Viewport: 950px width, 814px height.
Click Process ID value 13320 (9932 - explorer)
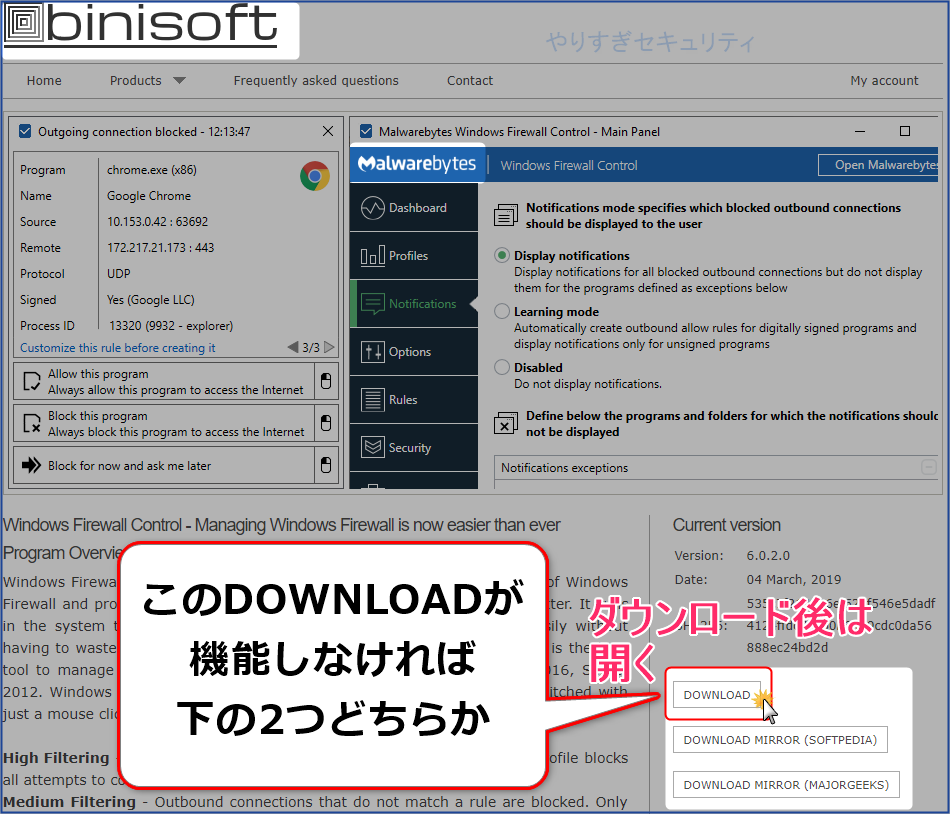point(171,326)
